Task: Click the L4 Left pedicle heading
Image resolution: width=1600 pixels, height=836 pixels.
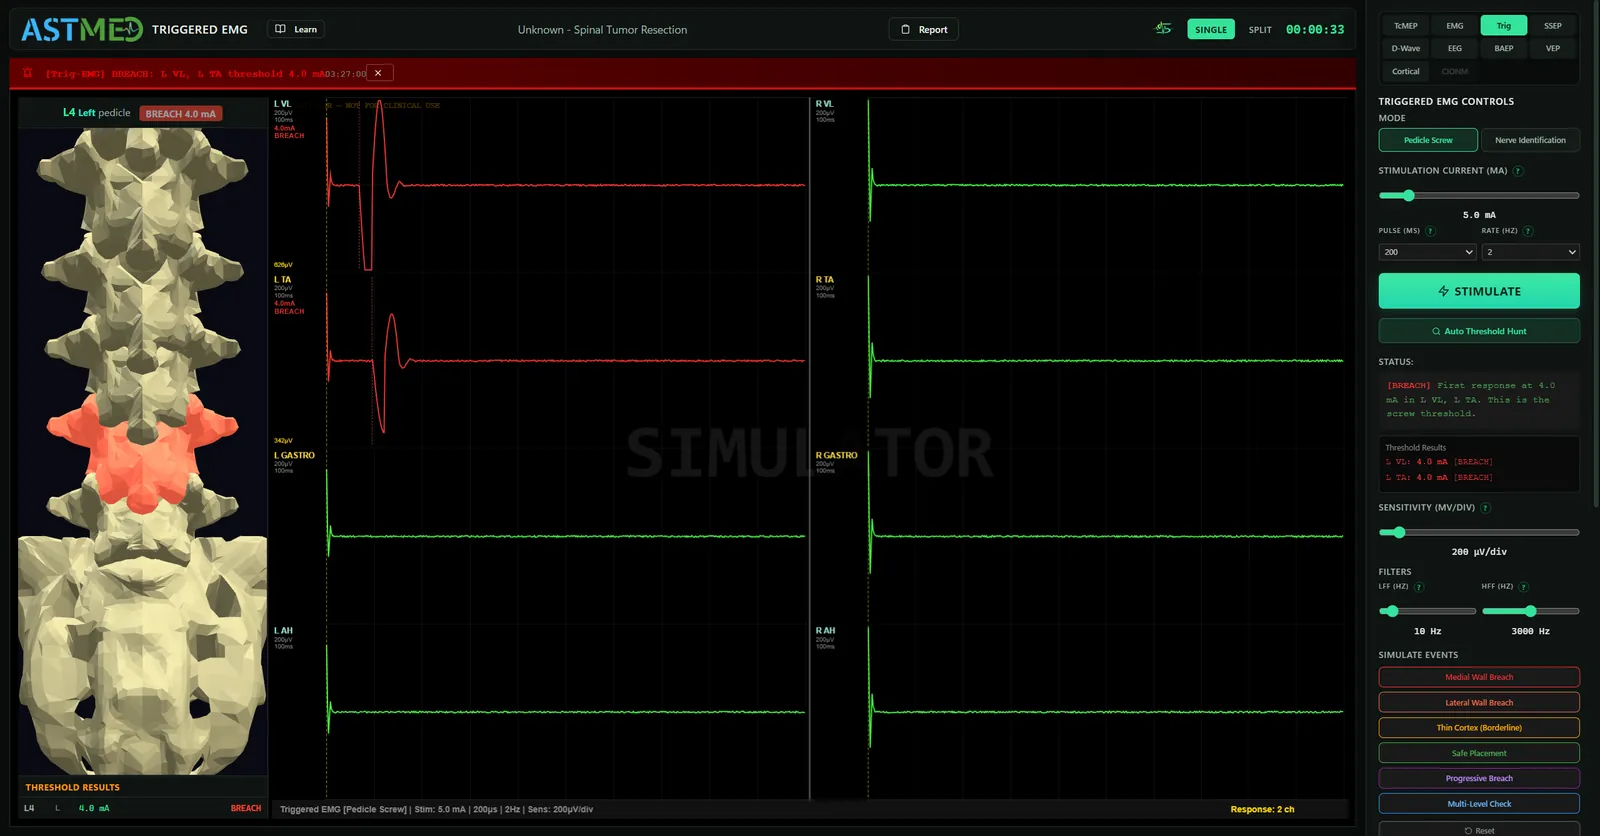Action: tap(97, 113)
